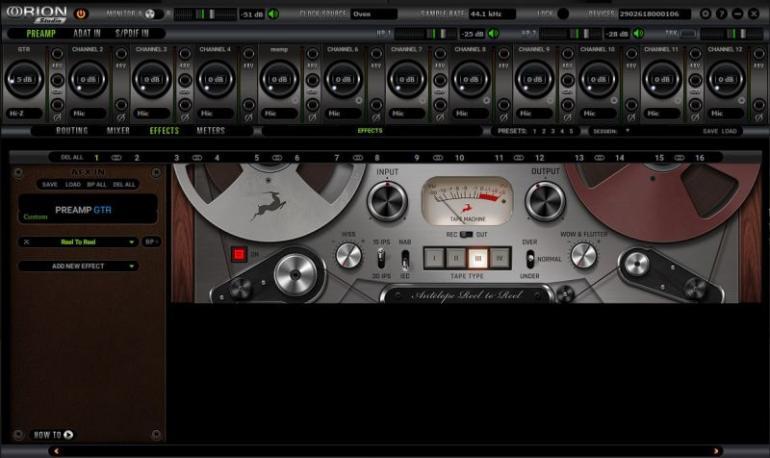This screenshot has height=458, width=770.
Task: Click the link icon between effect channels 9 and 10
Action: [438, 158]
